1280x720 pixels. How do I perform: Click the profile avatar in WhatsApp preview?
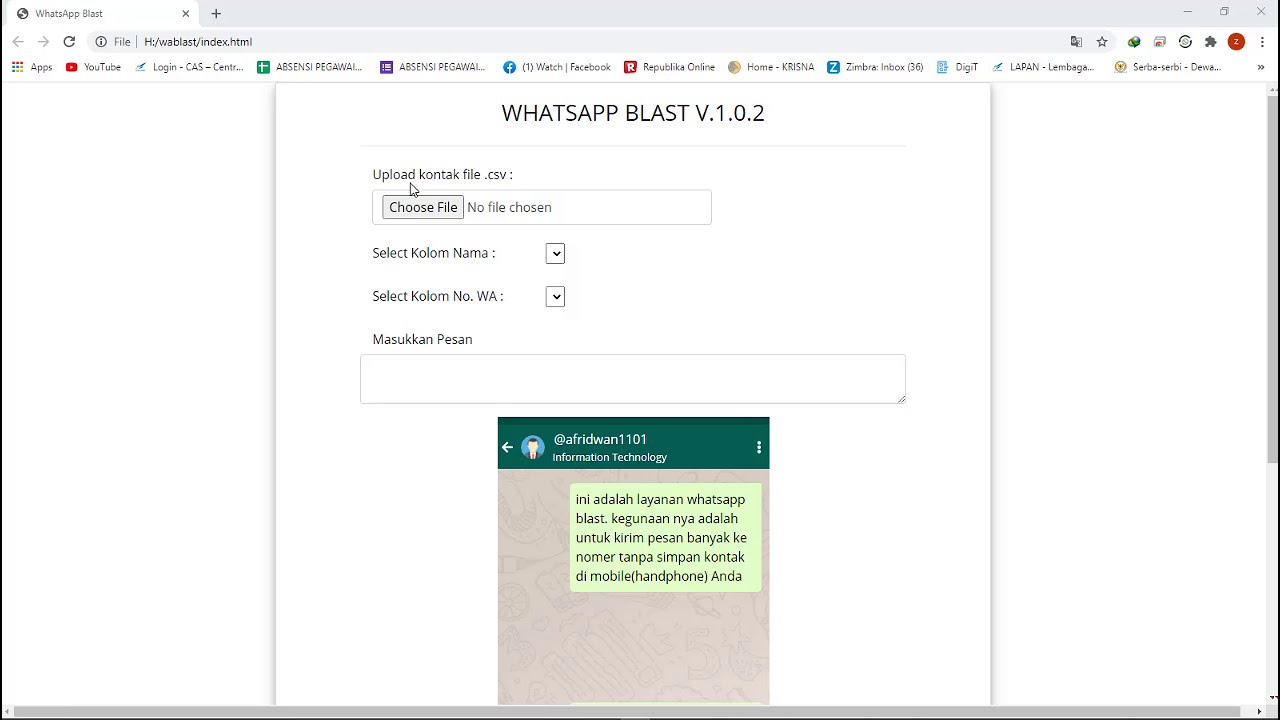[x=533, y=447]
